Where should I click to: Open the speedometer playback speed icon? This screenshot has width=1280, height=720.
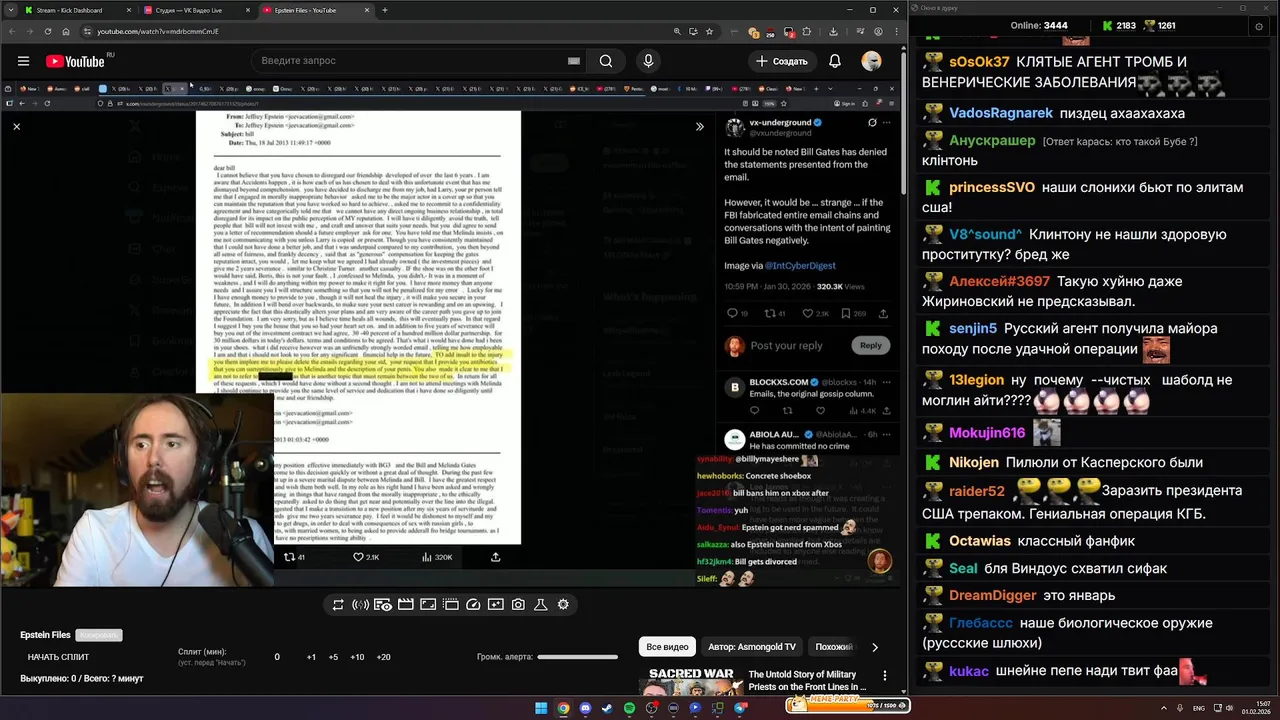[473, 604]
